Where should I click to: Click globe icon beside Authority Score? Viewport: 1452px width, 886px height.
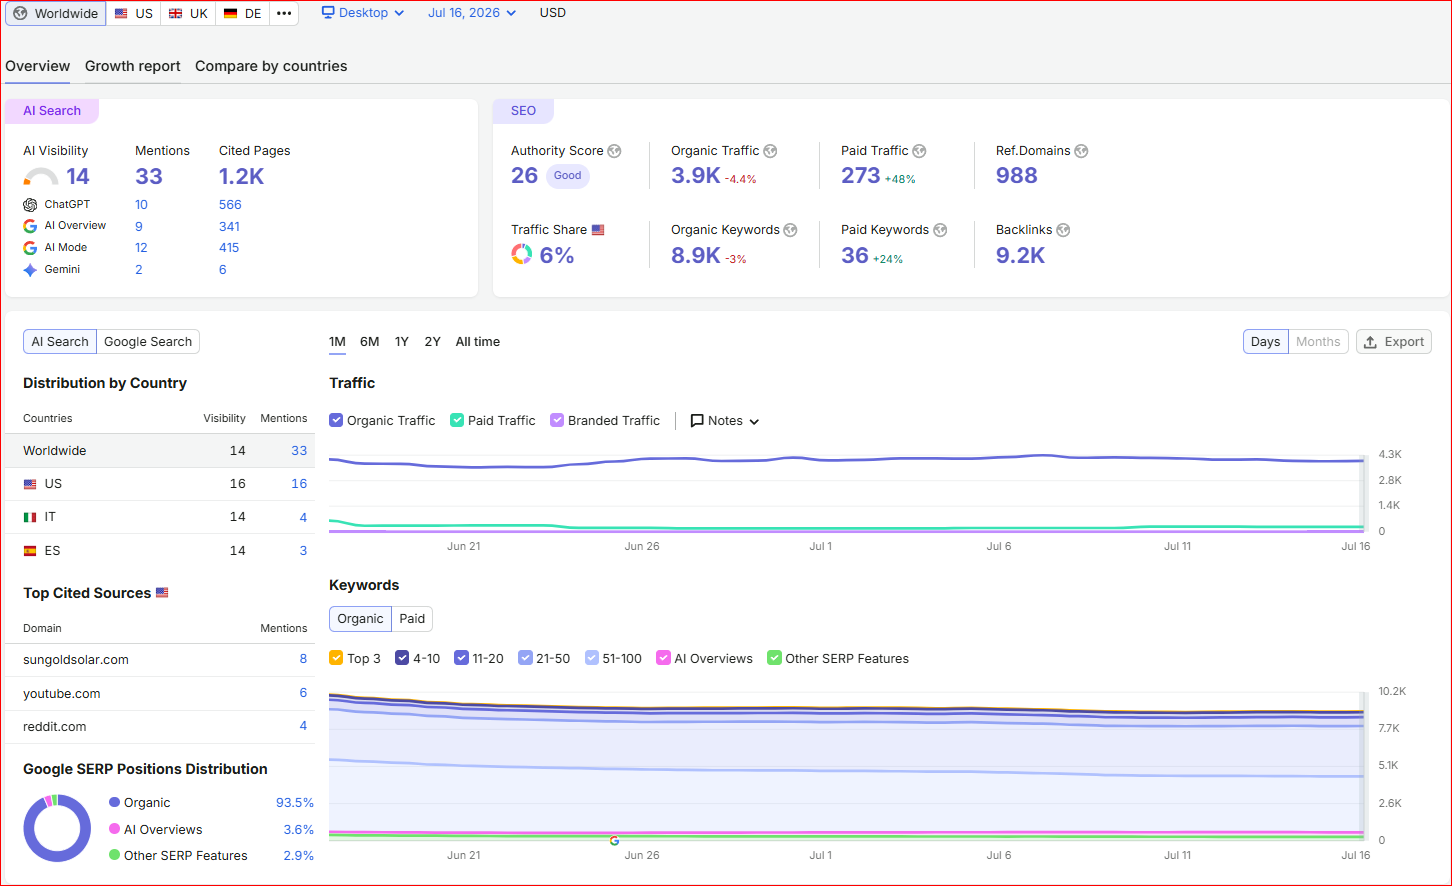614,151
